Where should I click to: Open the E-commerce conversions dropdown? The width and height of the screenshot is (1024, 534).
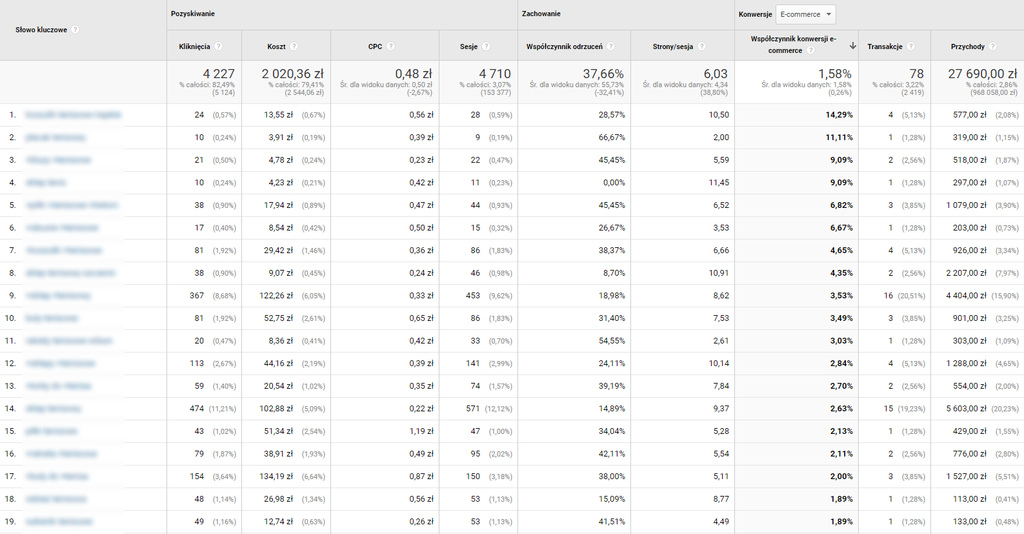point(805,14)
